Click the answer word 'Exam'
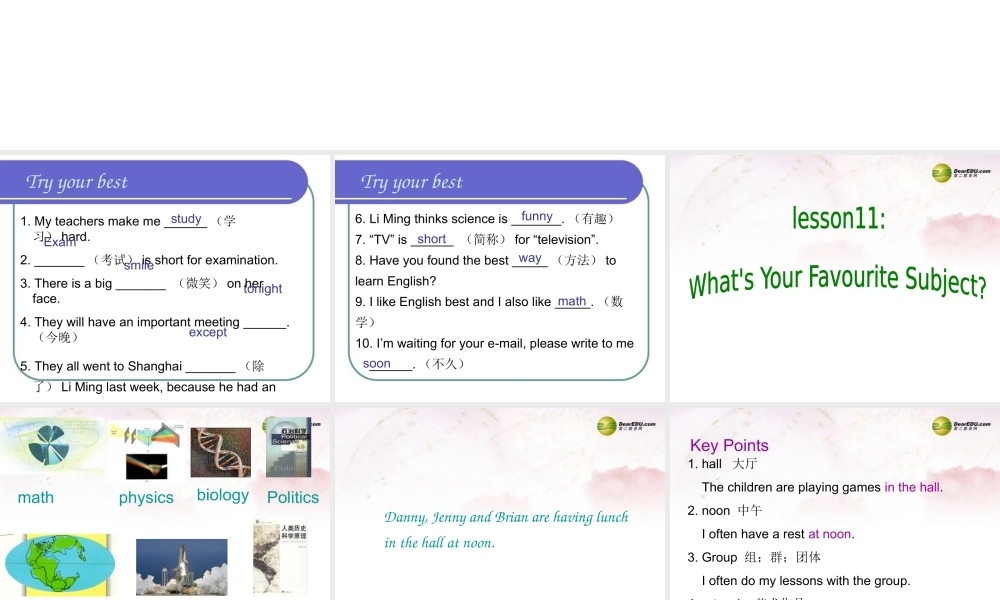This screenshot has height=600, width=1000. [x=59, y=242]
